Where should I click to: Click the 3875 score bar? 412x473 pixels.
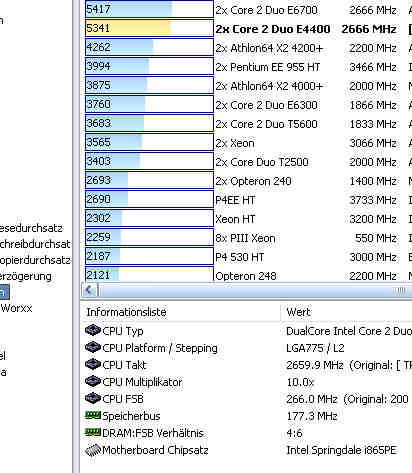(x=149, y=85)
